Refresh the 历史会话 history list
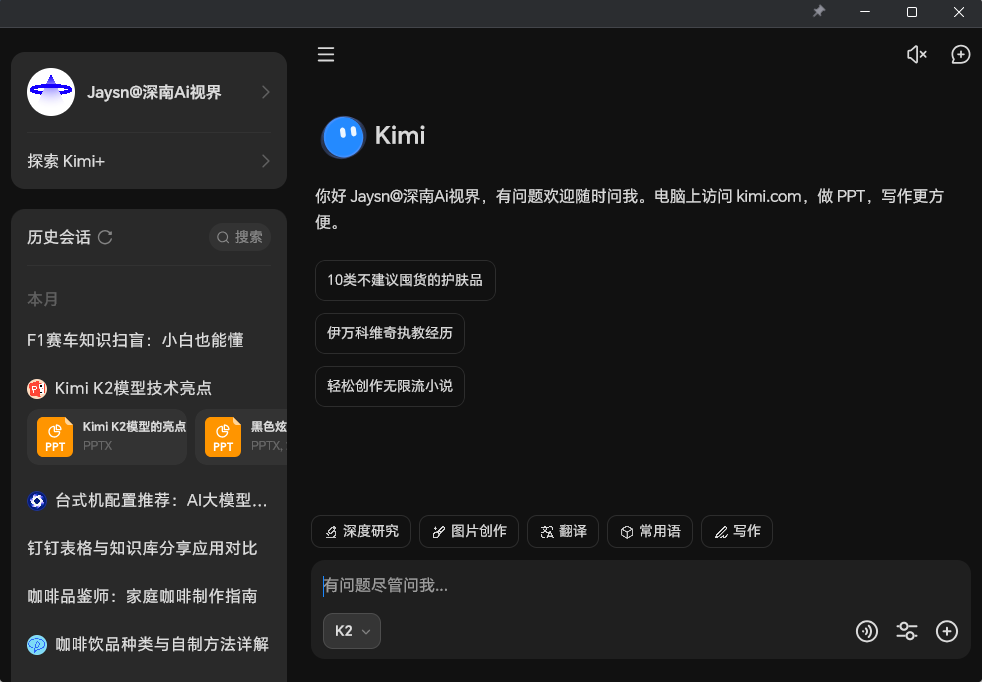This screenshot has height=682, width=982. tap(105, 237)
